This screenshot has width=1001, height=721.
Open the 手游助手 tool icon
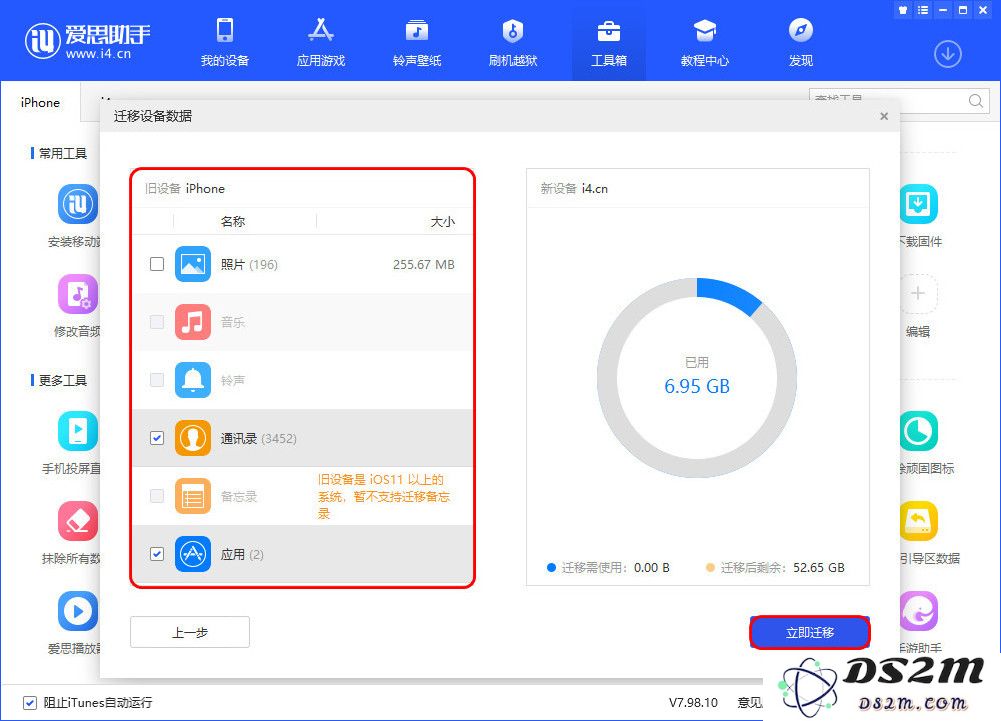(x=919, y=611)
